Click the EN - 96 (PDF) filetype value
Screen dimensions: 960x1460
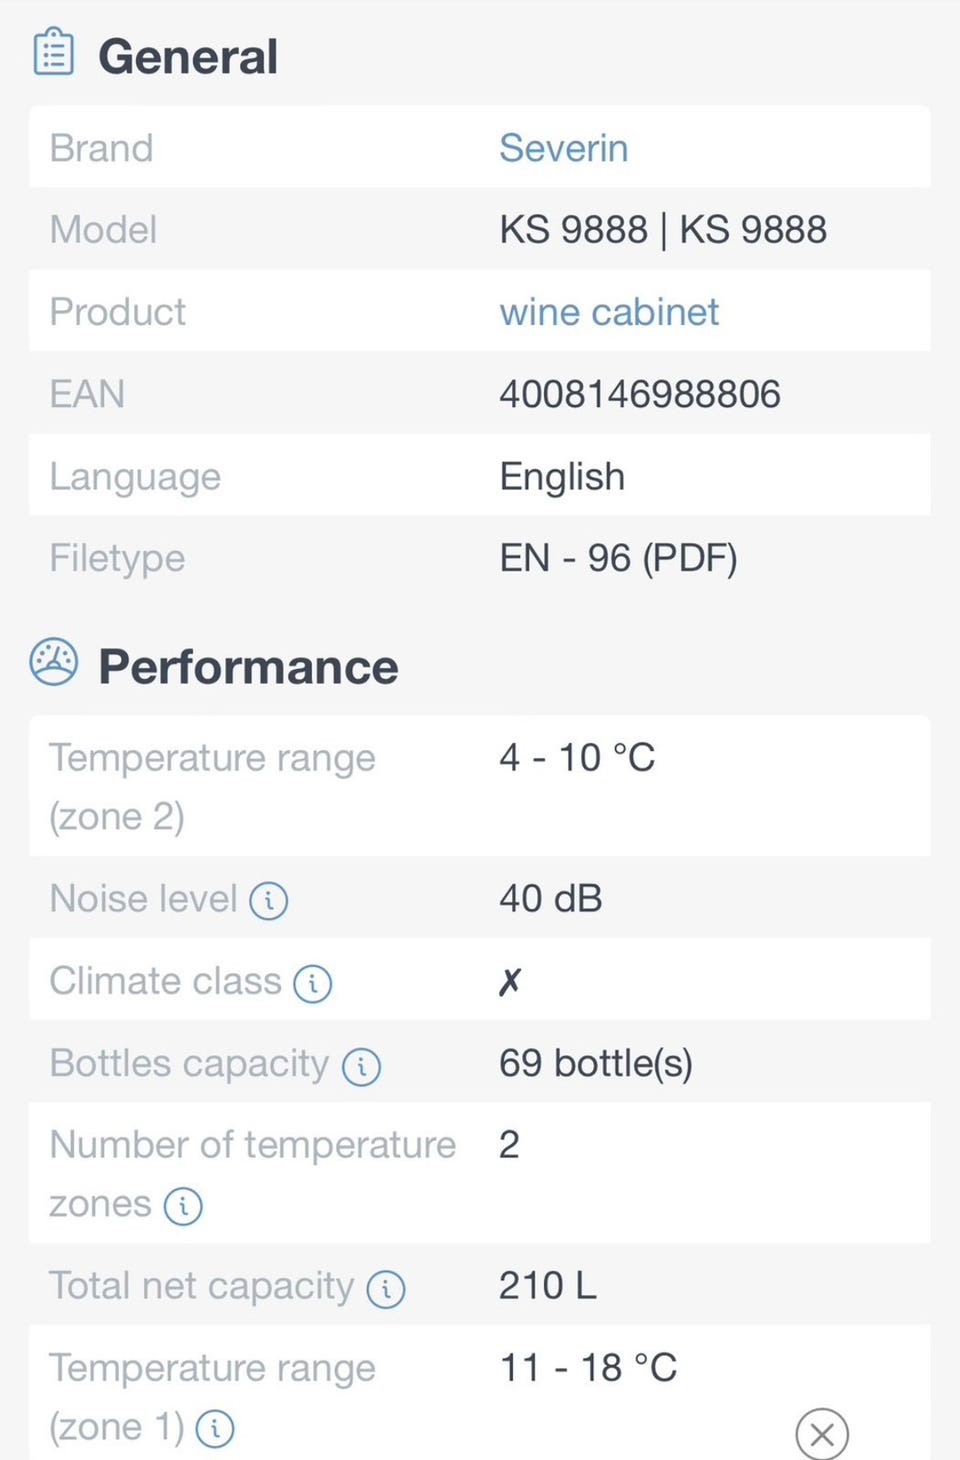pyautogui.click(x=618, y=558)
